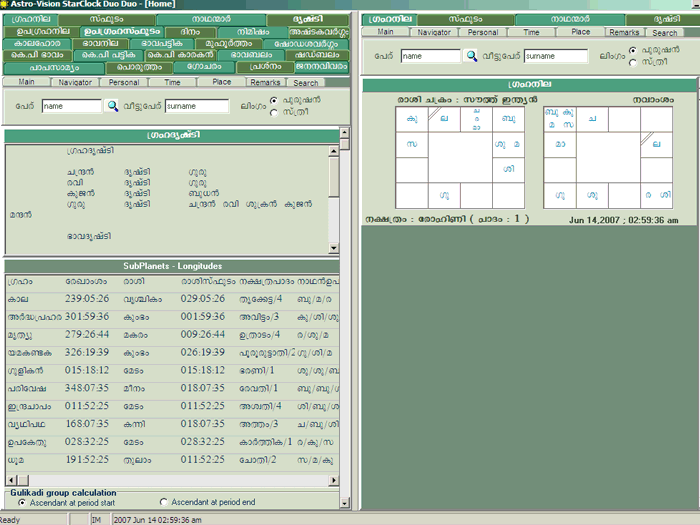Click the surname field in the left pane
Screen dimensions: 700x525
(x=196, y=106)
